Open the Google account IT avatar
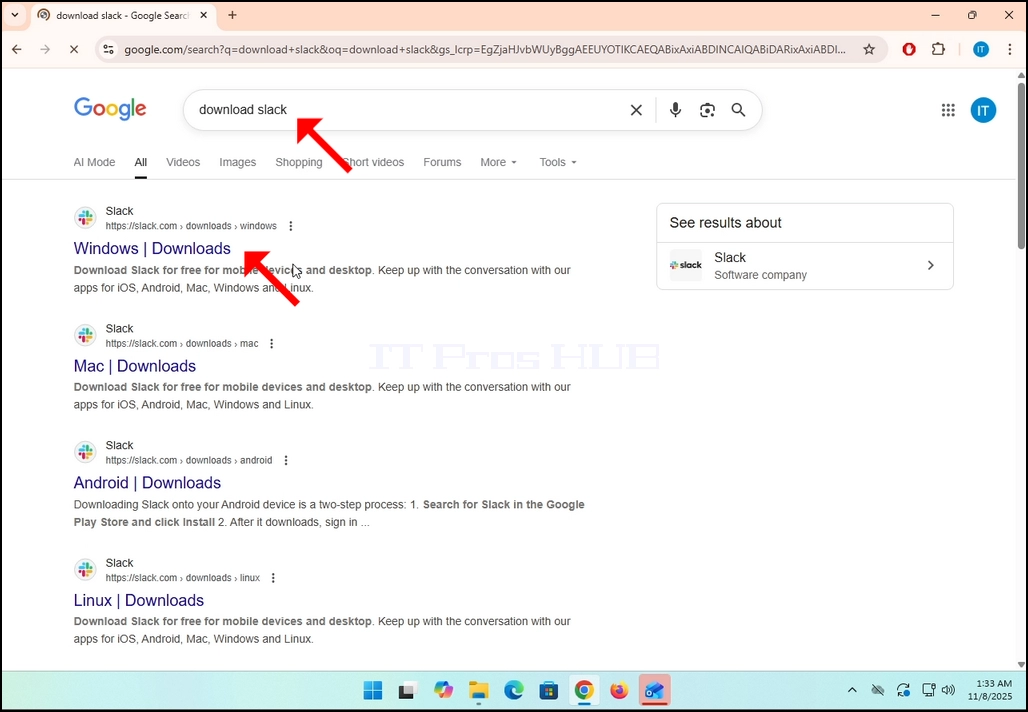 point(983,110)
